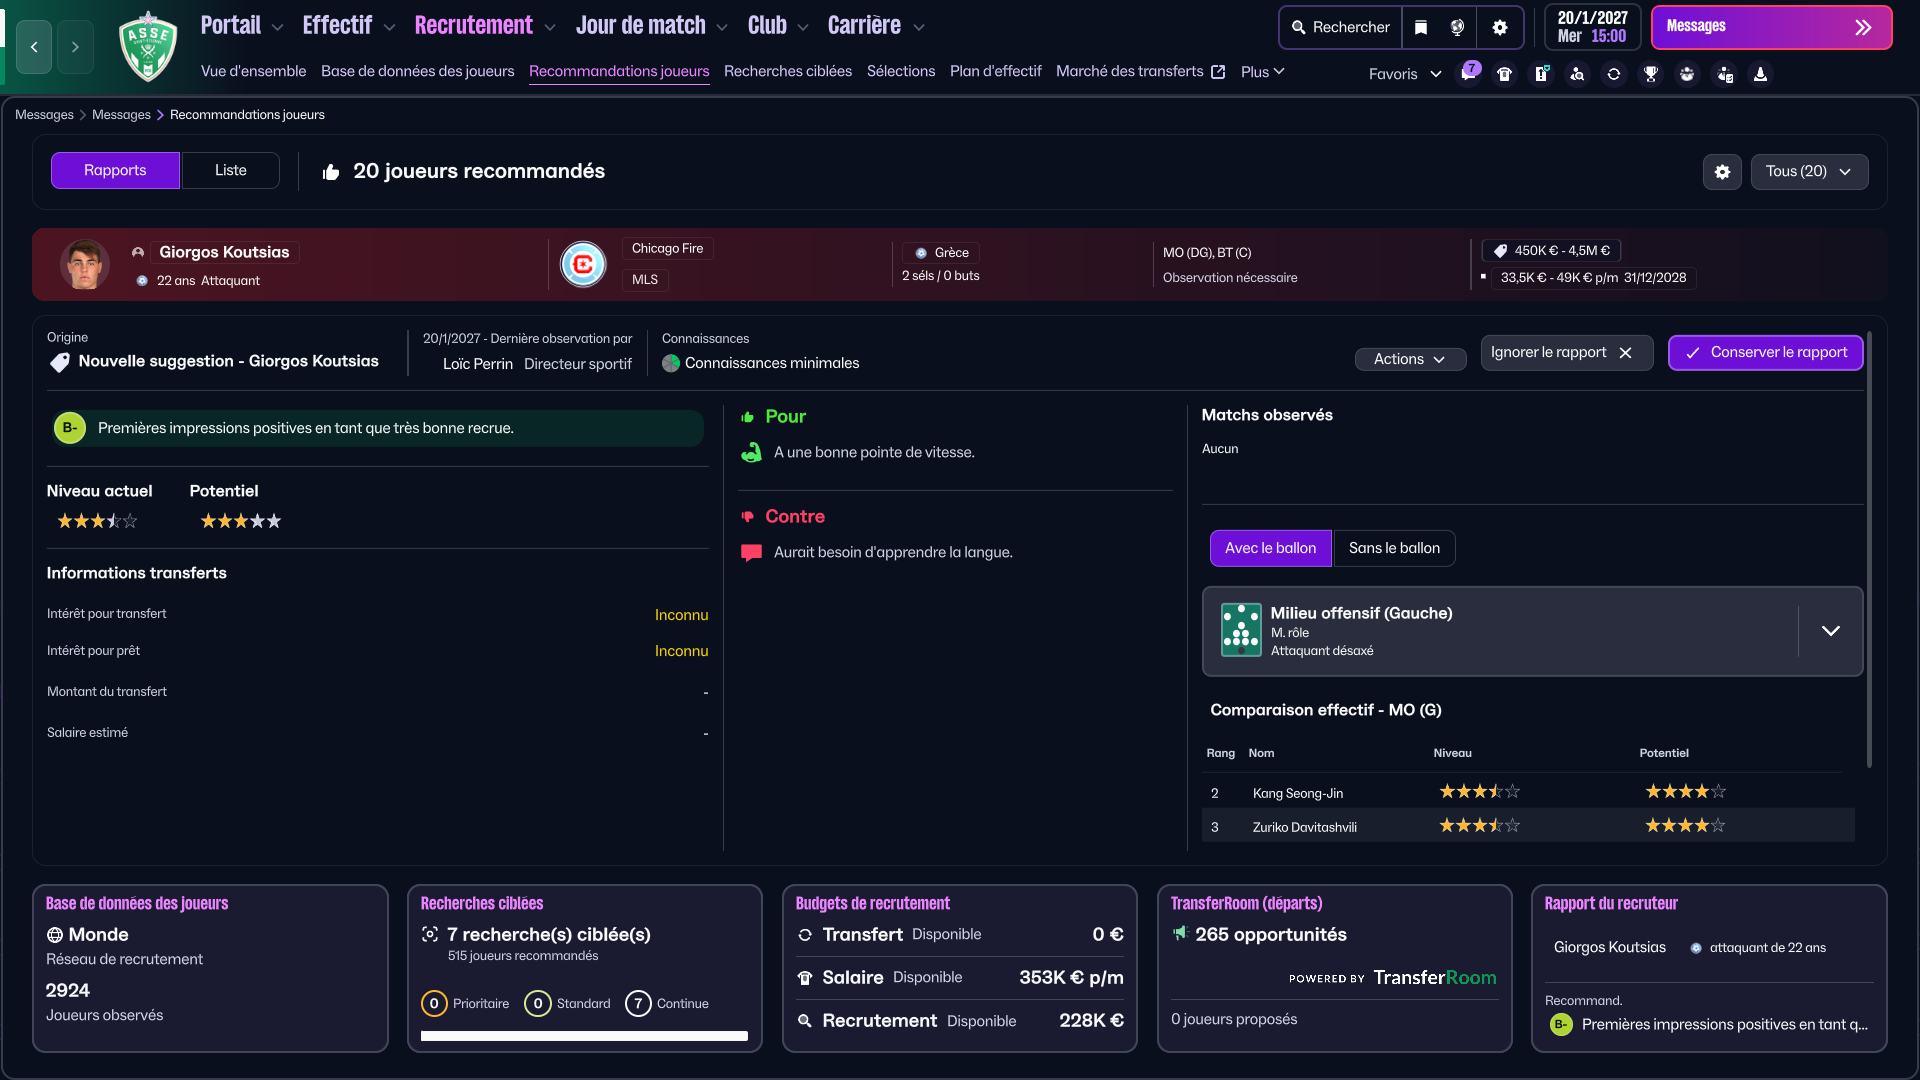Open recommendations settings gear near Tous filter
The height and width of the screenshot is (1080, 1920).
pyautogui.click(x=1722, y=172)
